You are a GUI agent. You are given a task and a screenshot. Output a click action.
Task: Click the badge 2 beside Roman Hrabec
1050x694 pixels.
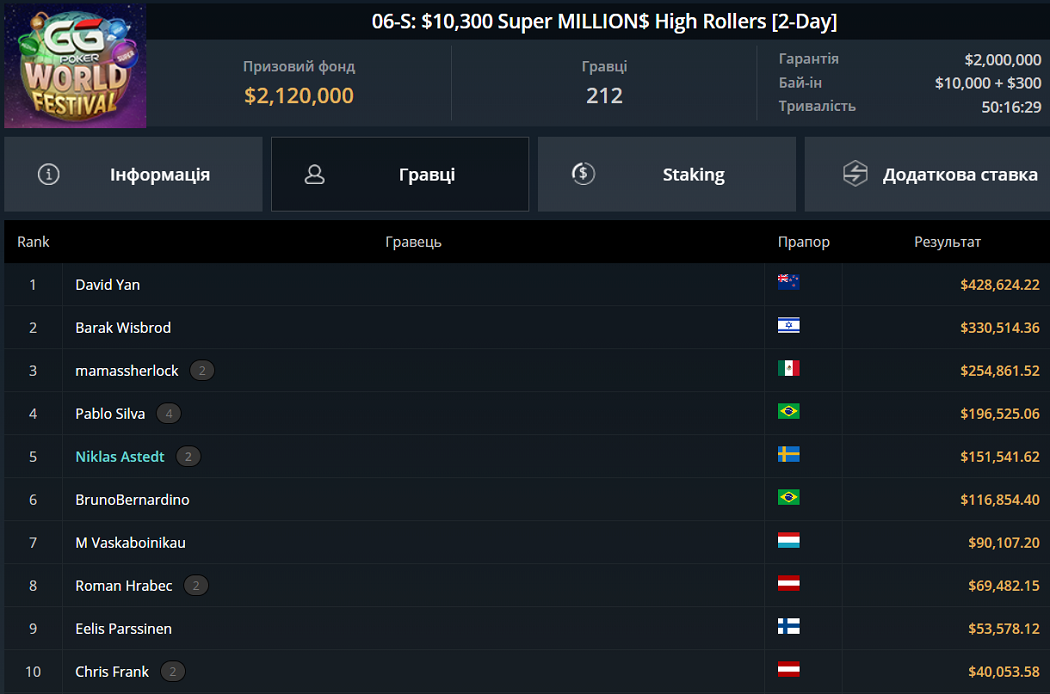196,585
